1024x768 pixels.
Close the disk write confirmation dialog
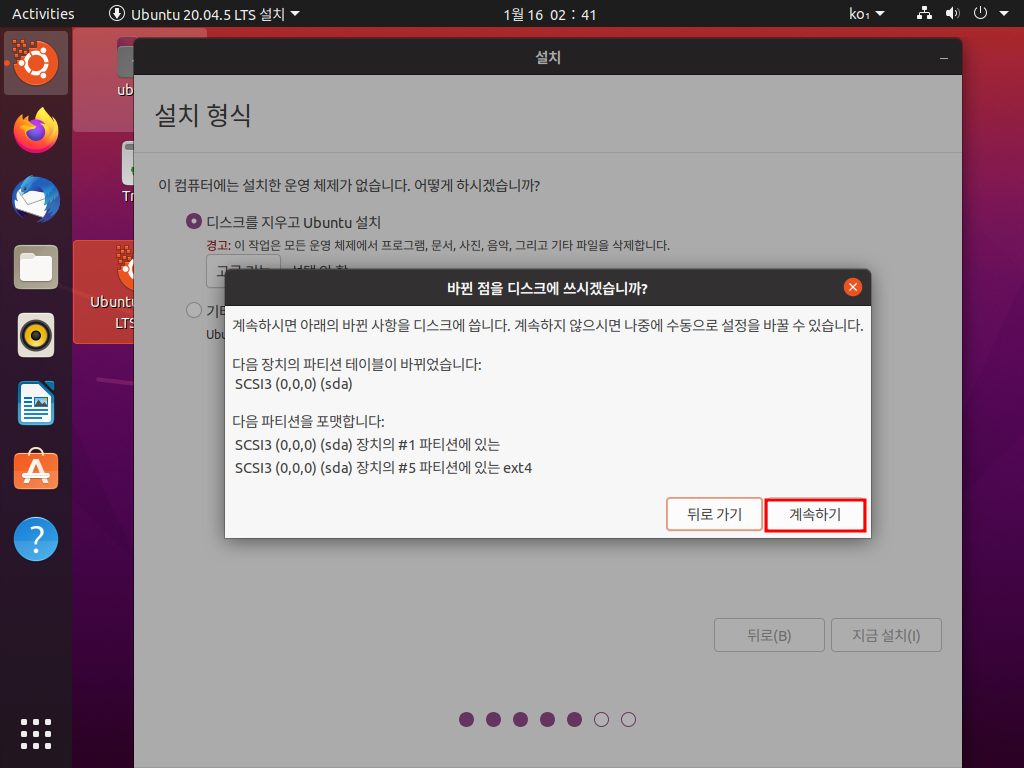pos(852,287)
